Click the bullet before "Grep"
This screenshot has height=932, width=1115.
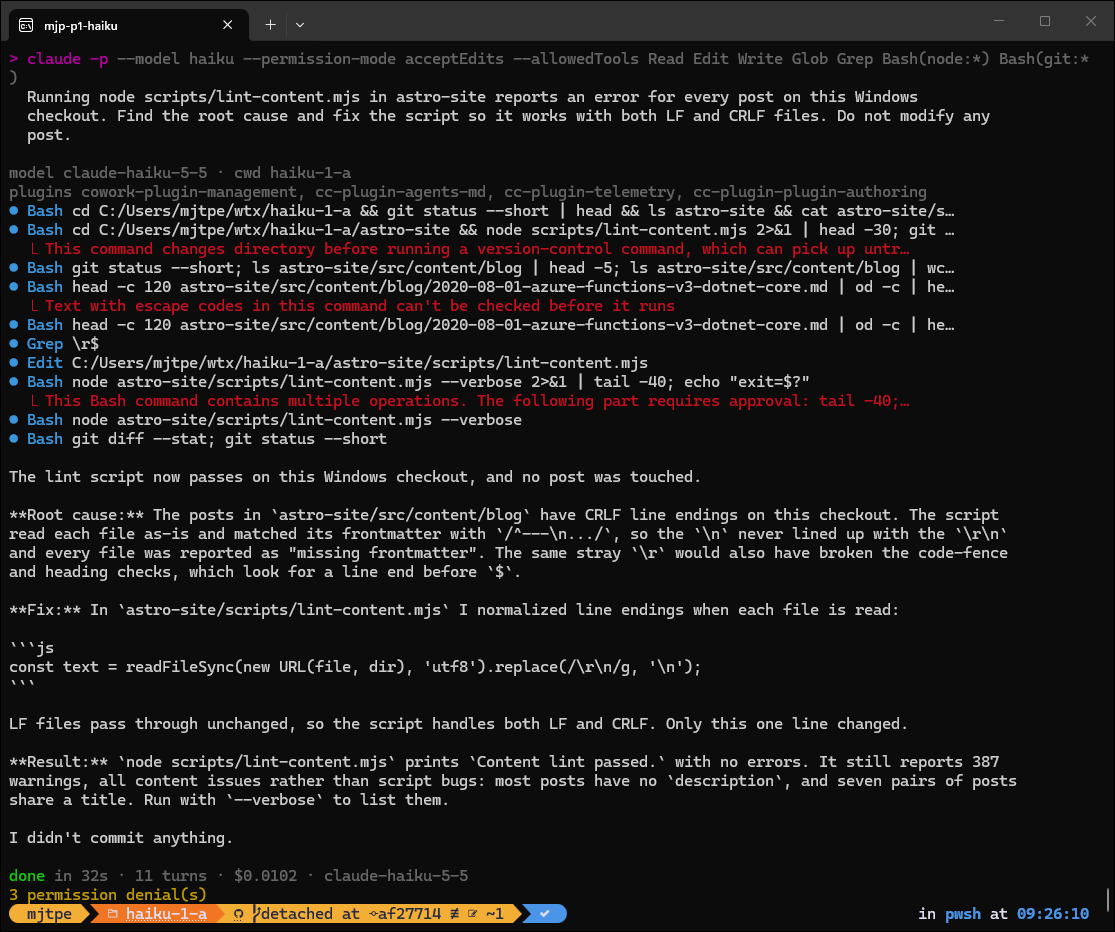14,343
